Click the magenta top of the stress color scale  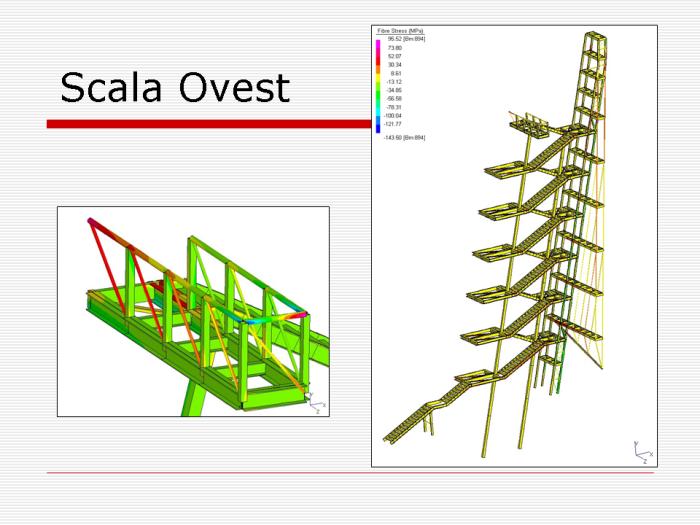[x=379, y=43]
